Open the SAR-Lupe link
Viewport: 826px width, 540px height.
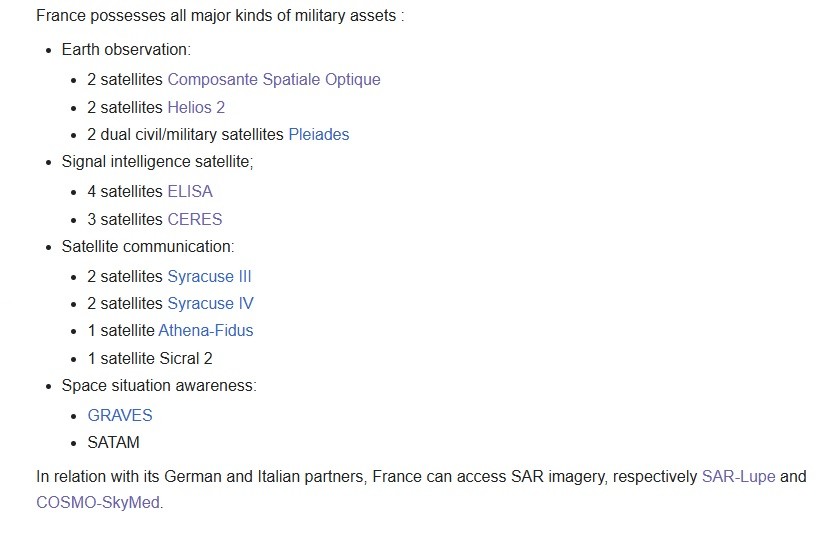click(x=738, y=477)
